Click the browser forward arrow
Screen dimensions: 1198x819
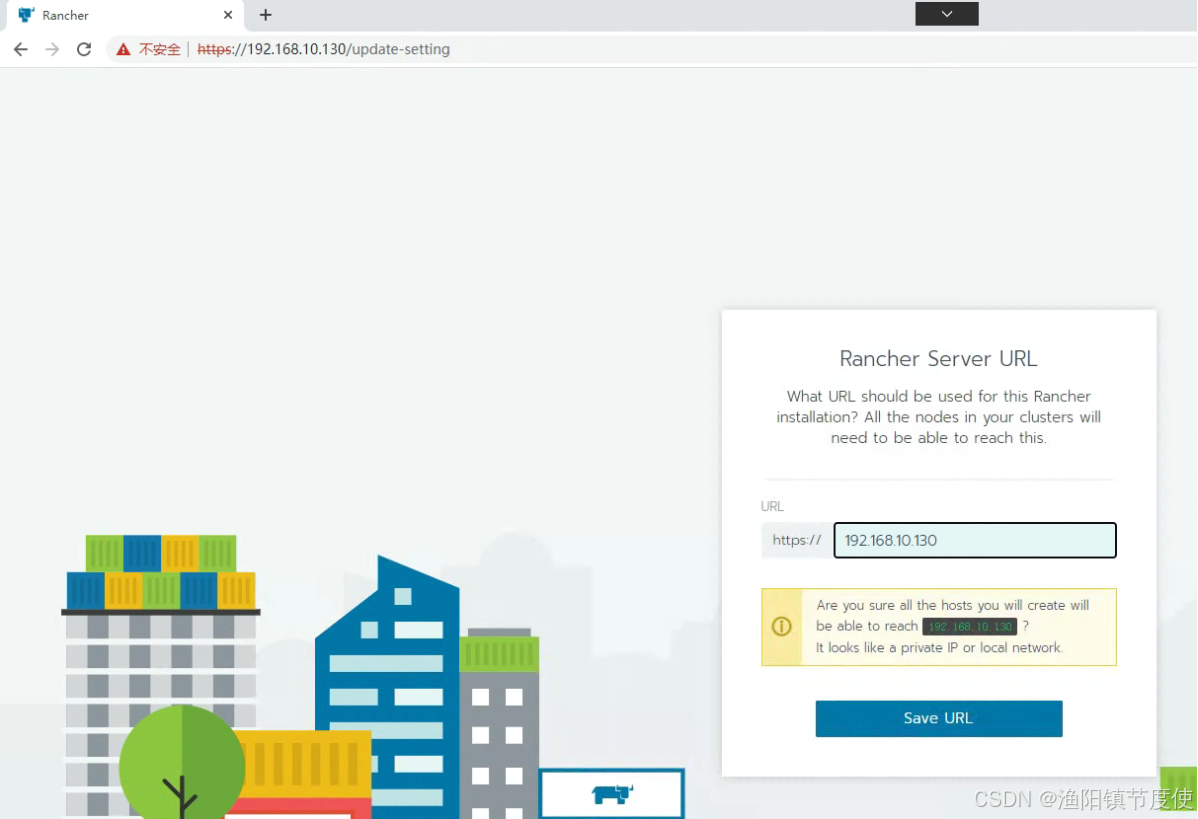52,49
